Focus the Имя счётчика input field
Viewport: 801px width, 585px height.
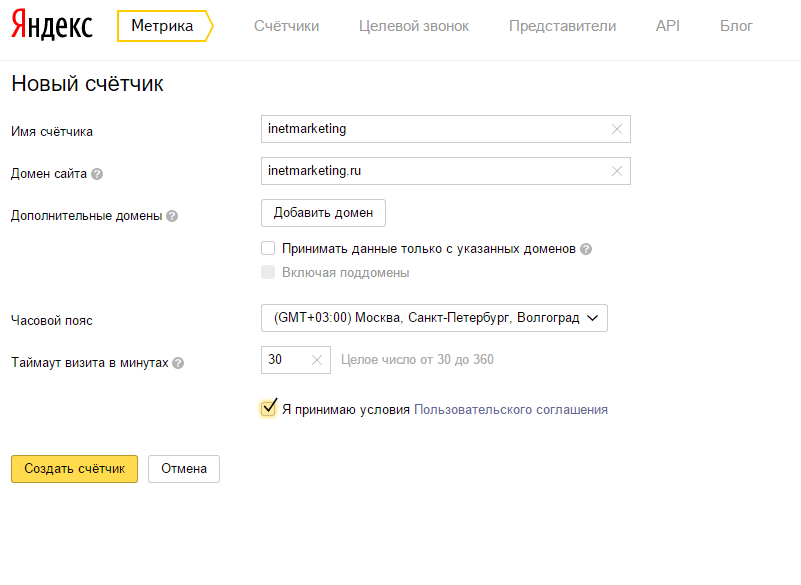click(x=446, y=129)
